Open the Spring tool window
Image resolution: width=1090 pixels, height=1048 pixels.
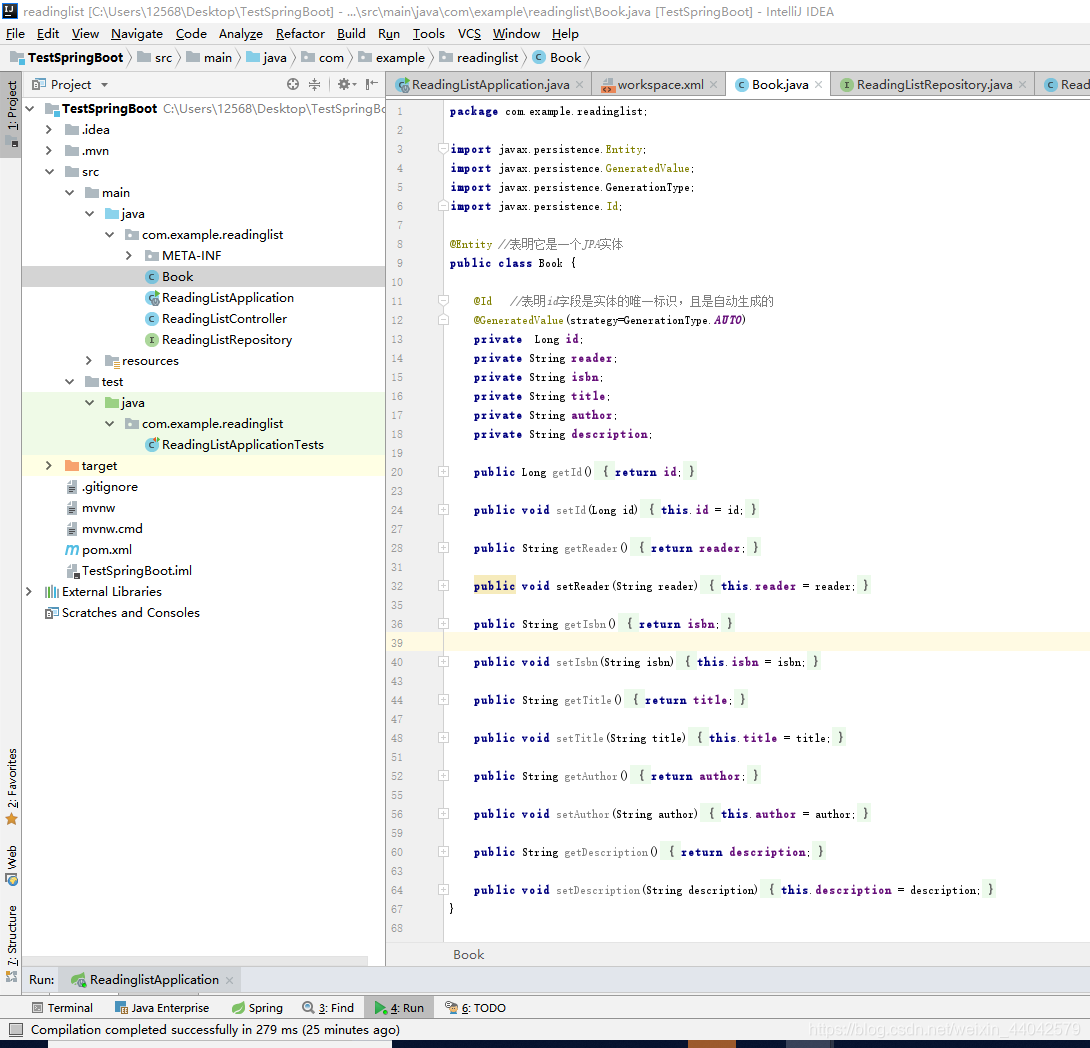click(257, 1008)
